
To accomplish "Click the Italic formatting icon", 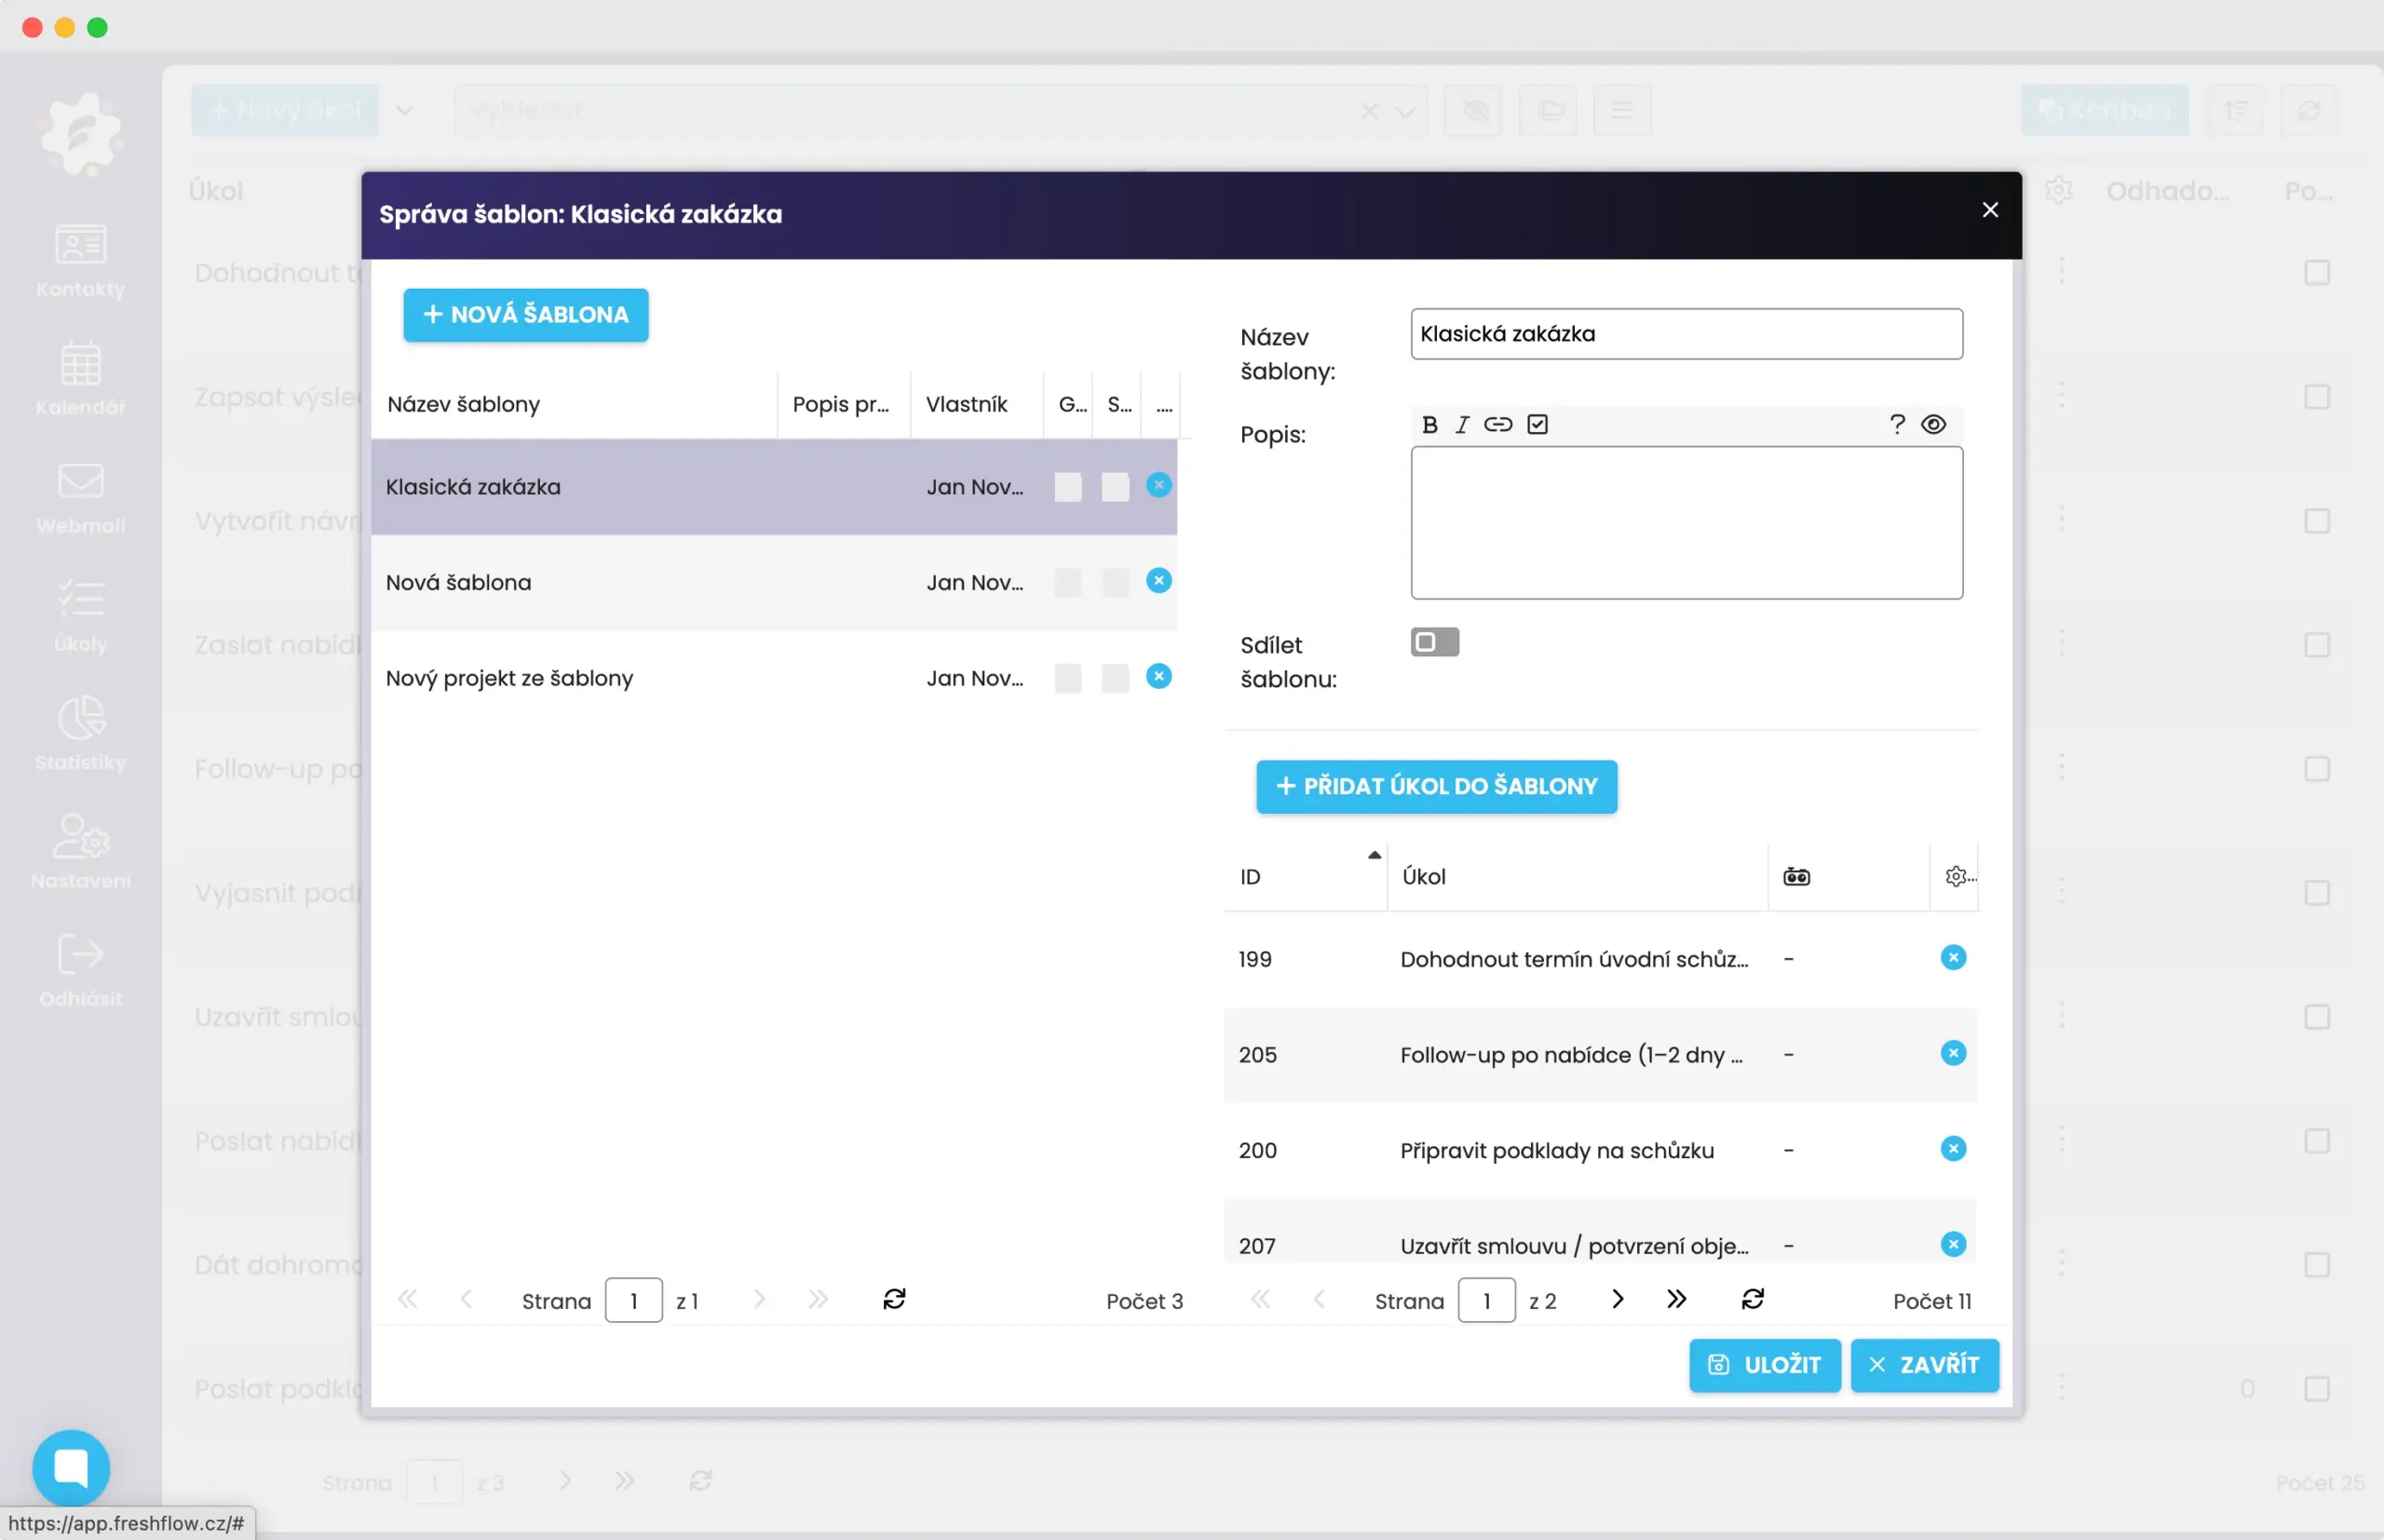I will click(1462, 425).
